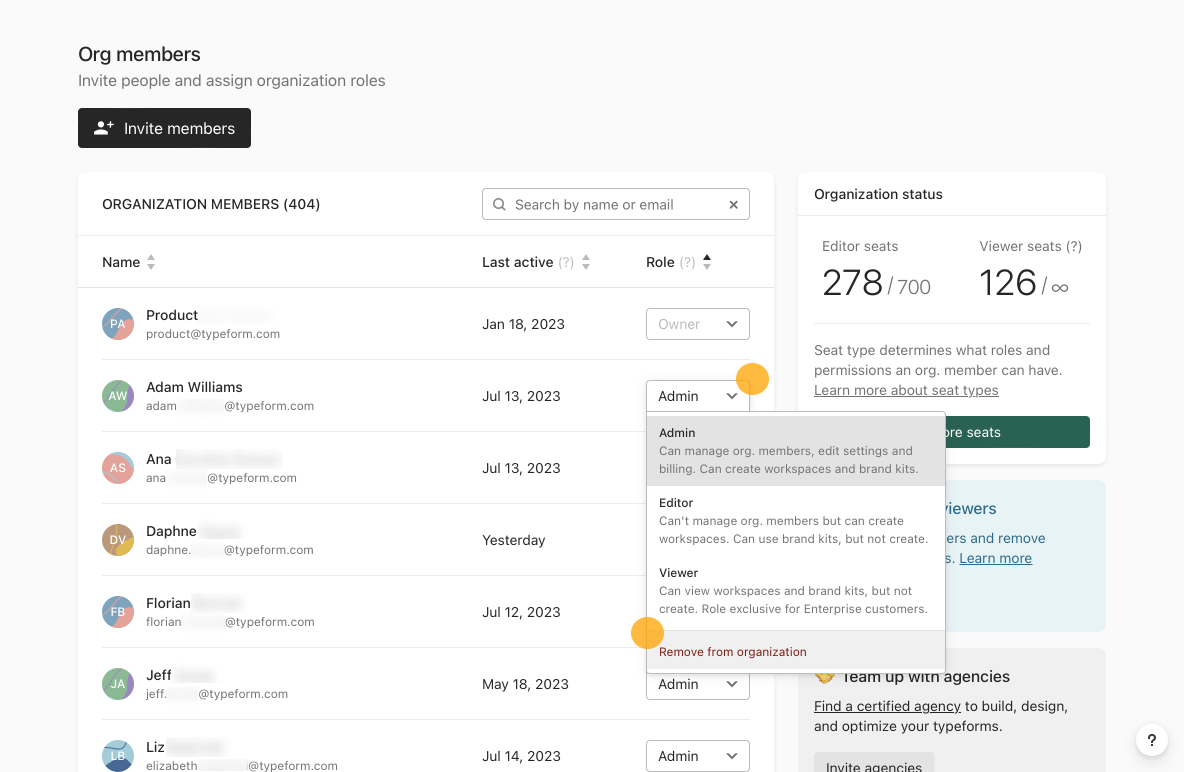The image size is (1184, 772).
Task: Open Jeff's Admin role dropdown
Action: 698,685
